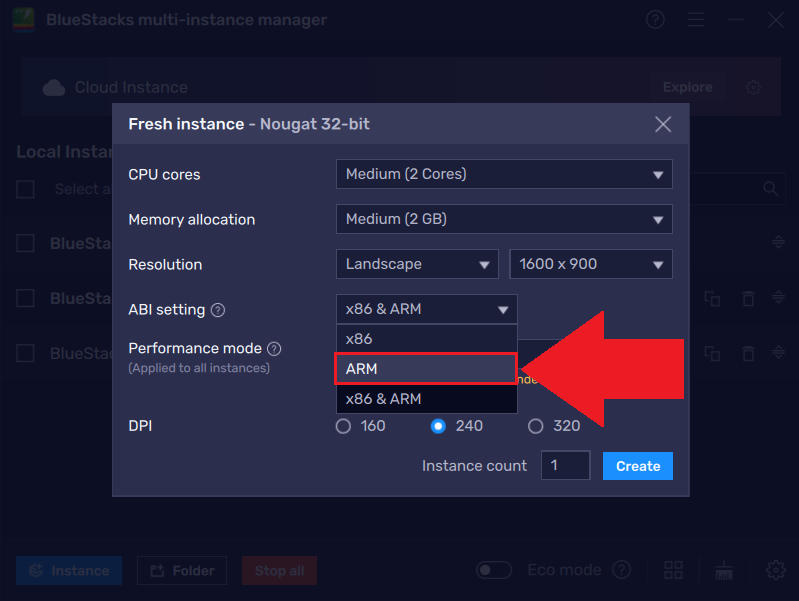Open the 1600 x 900 resolution dropdown
799x601 pixels.
coord(591,264)
